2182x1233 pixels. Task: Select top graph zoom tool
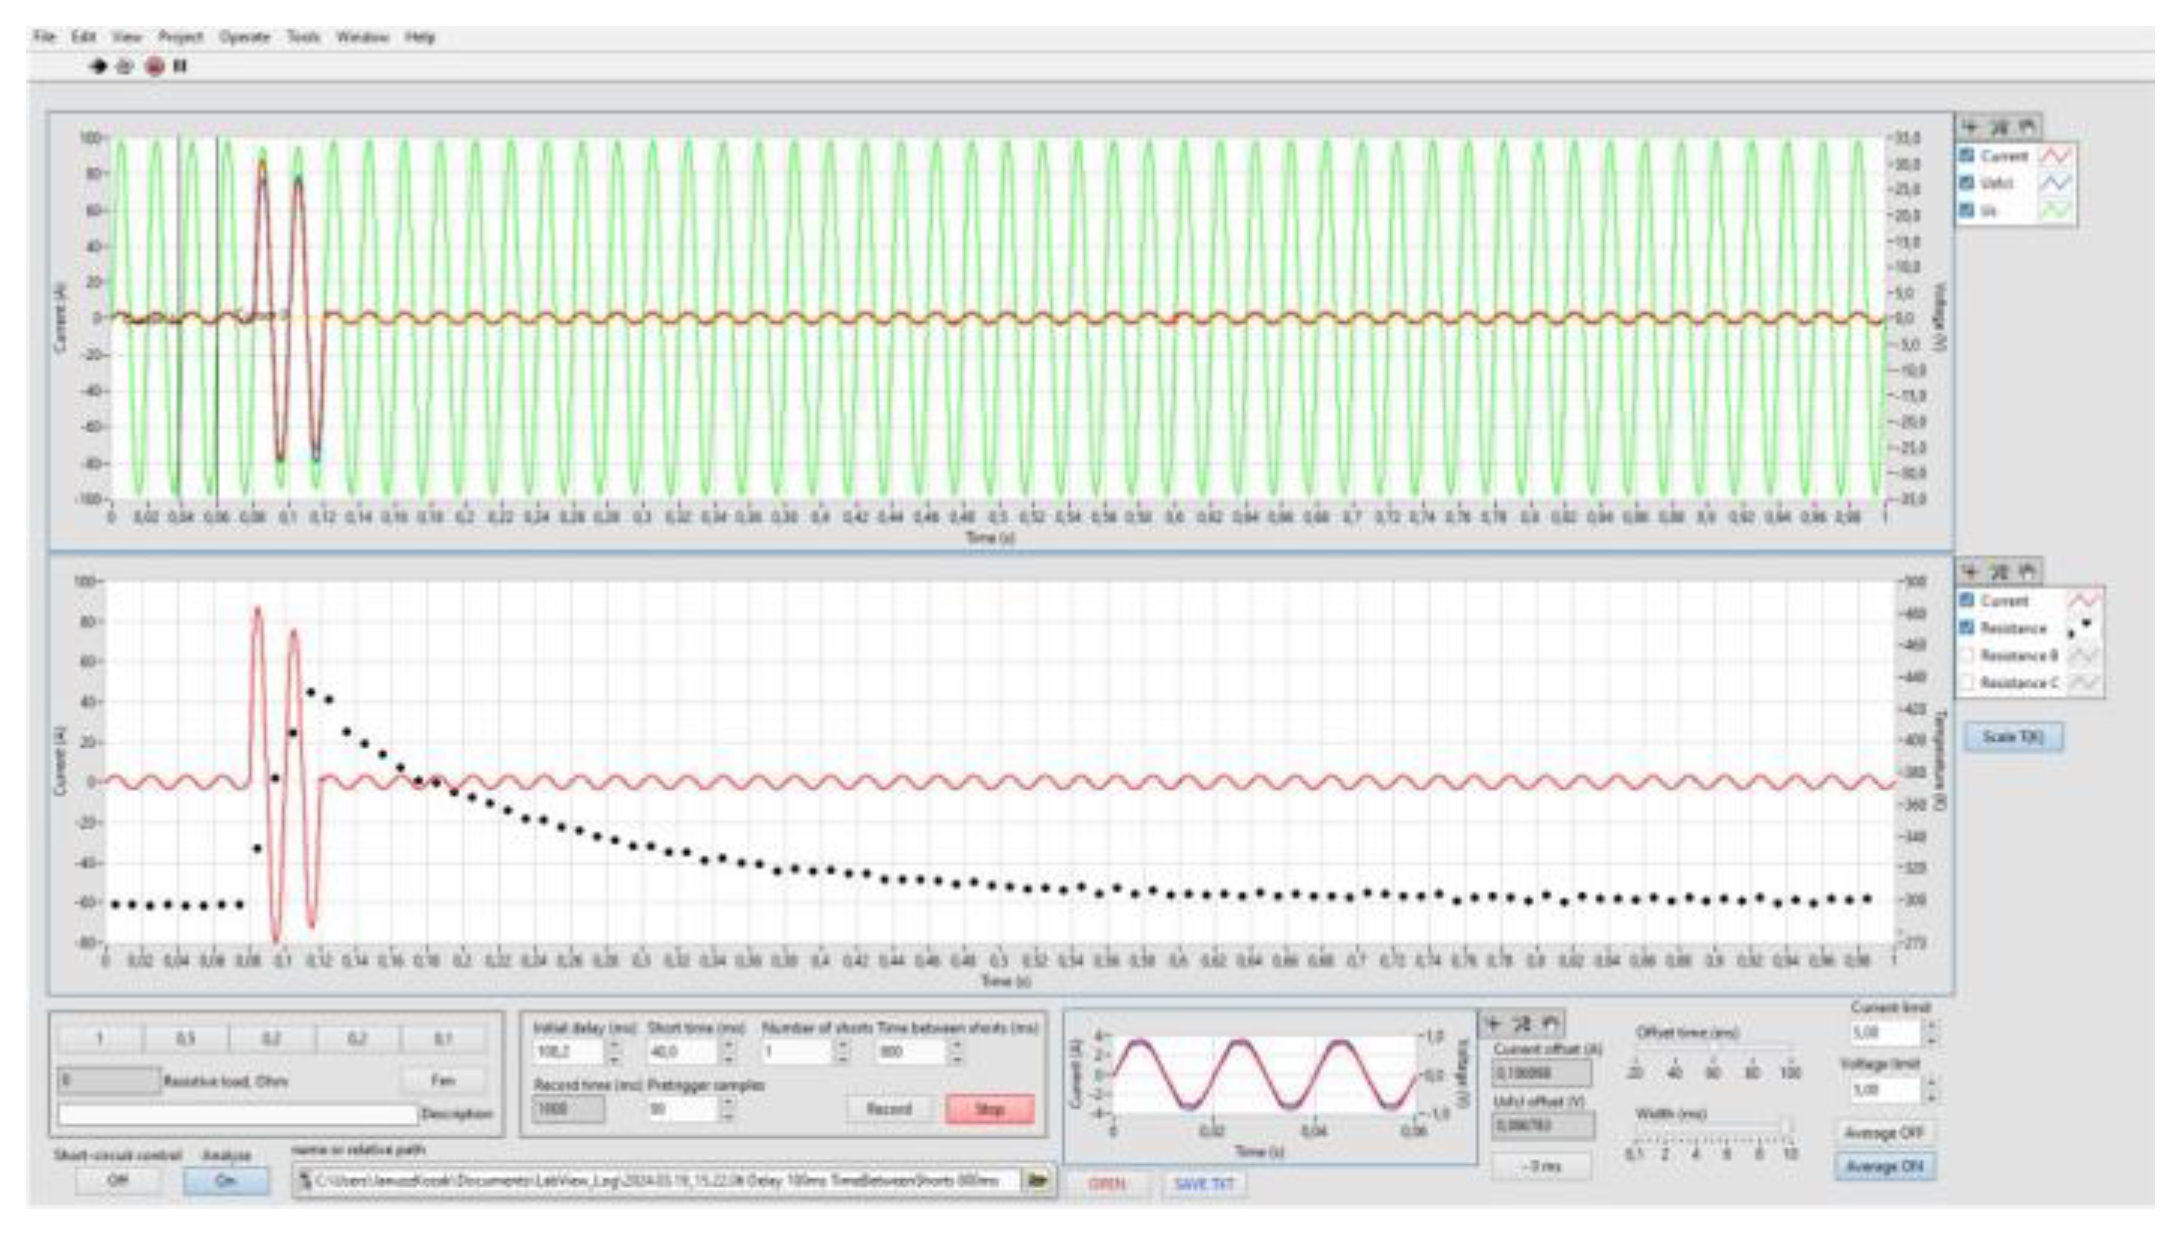[1998, 128]
